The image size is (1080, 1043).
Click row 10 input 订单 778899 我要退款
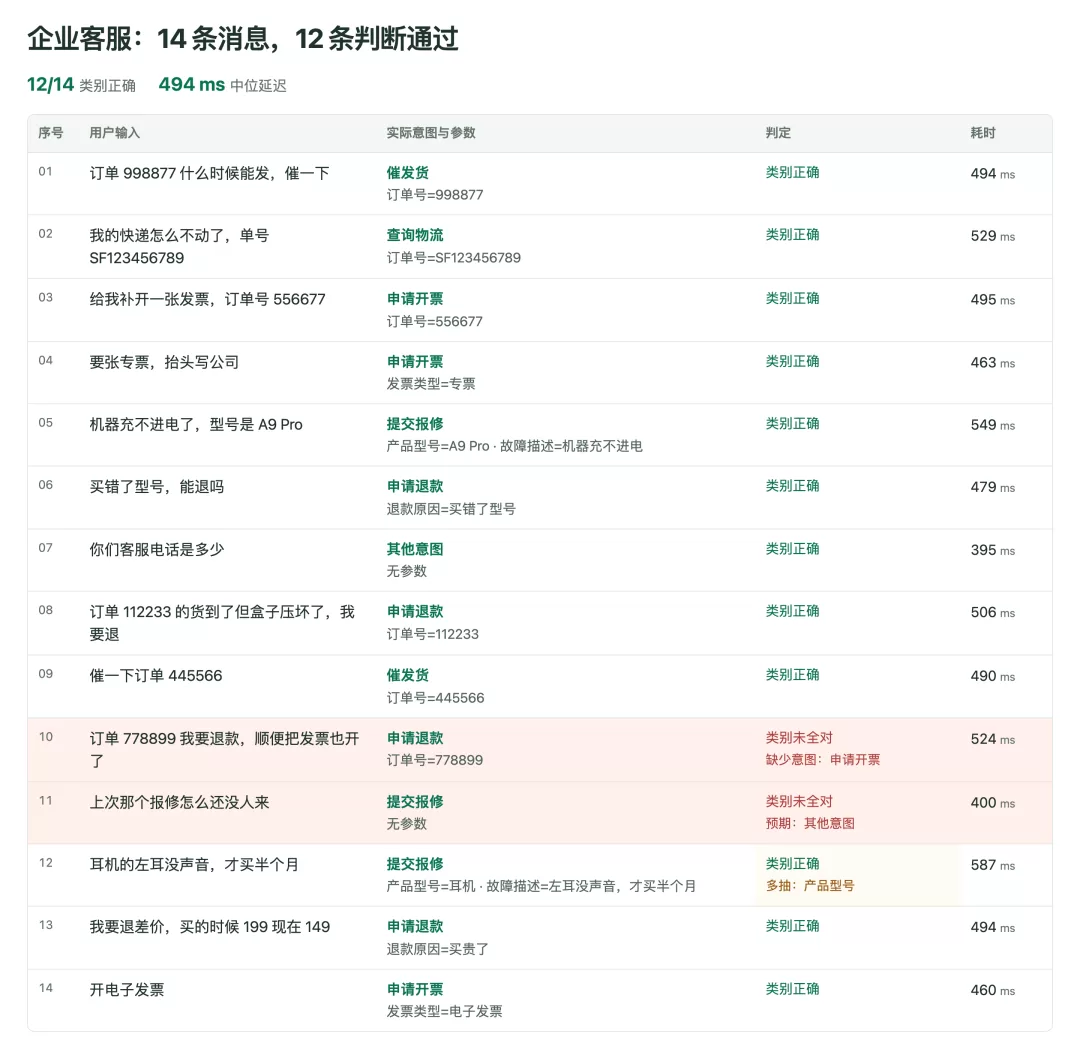pos(225,750)
